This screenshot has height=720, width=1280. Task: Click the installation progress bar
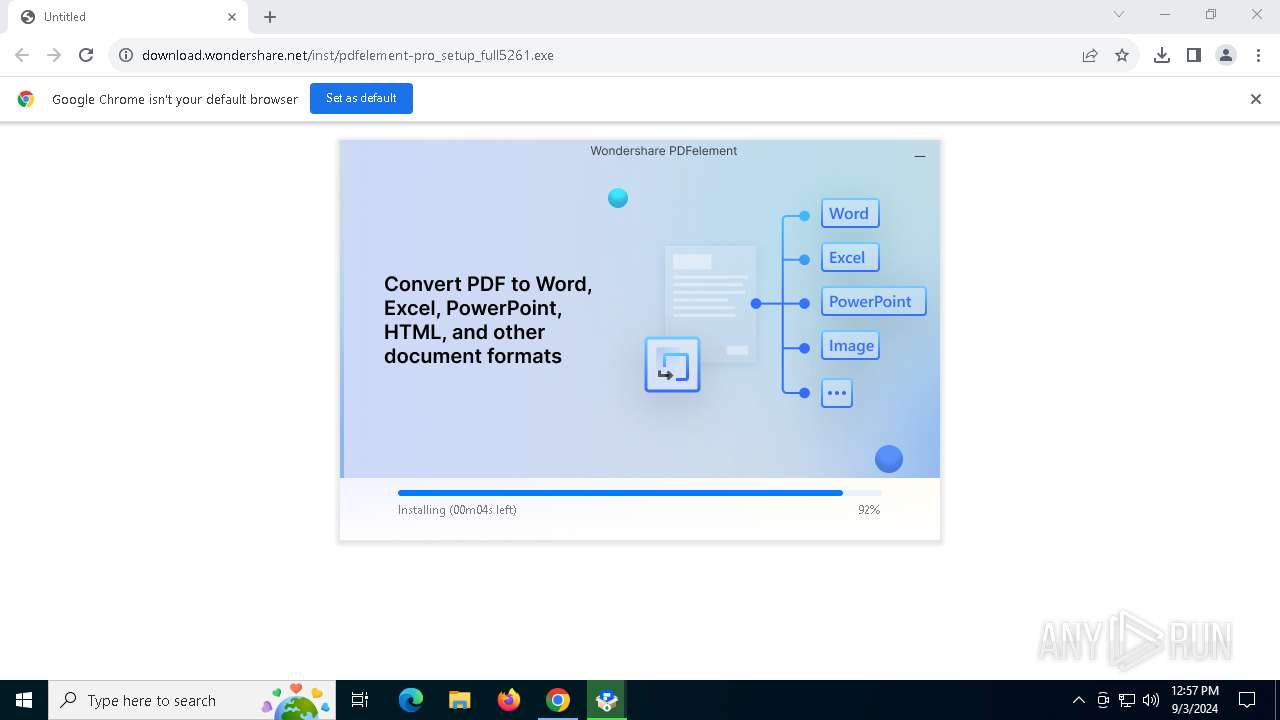coord(640,493)
